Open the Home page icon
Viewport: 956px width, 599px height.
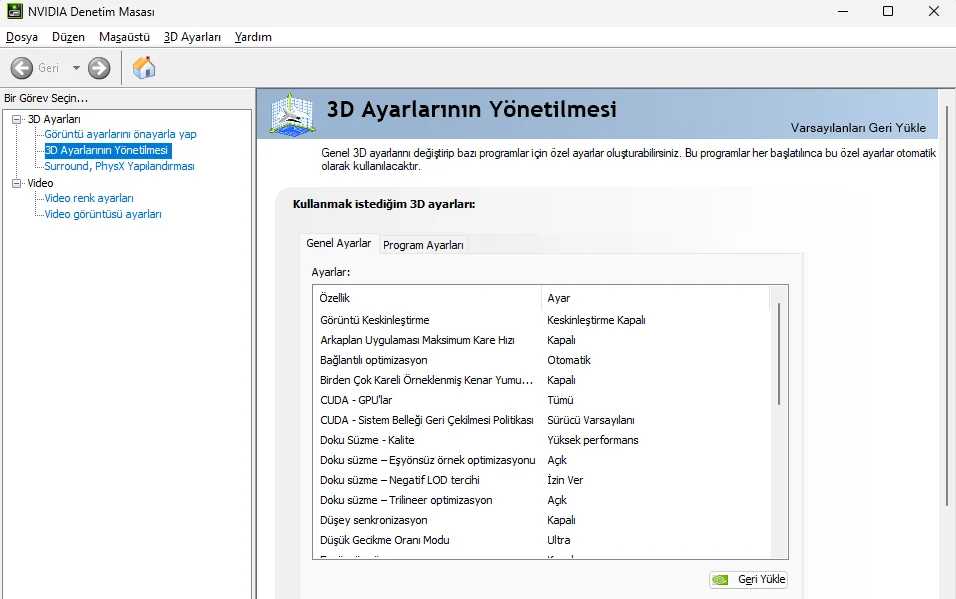144,67
